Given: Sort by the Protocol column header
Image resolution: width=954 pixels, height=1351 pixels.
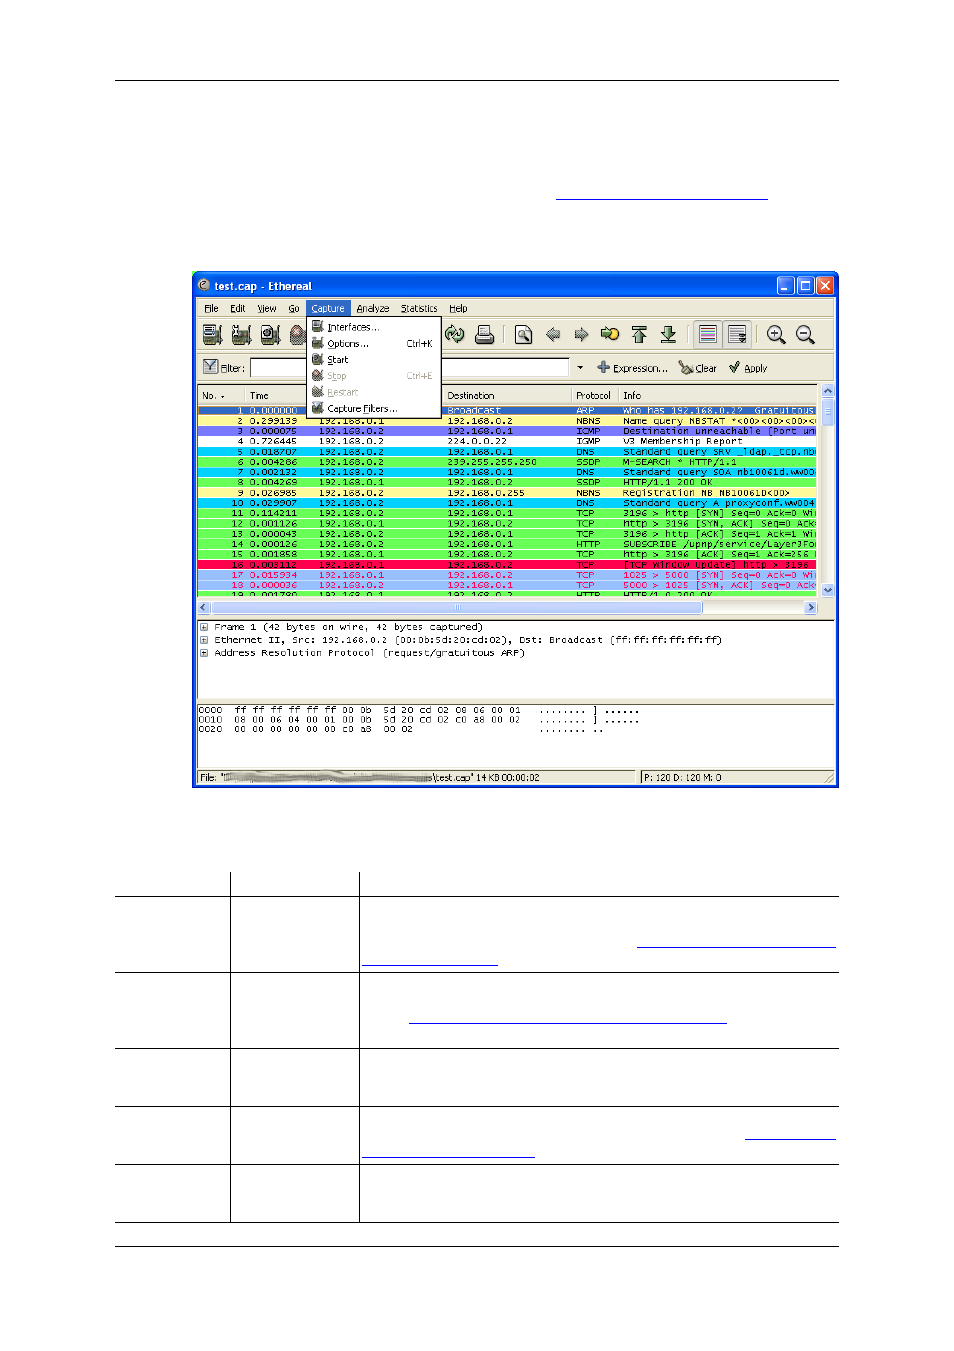Looking at the screenshot, I should (x=595, y=396).
